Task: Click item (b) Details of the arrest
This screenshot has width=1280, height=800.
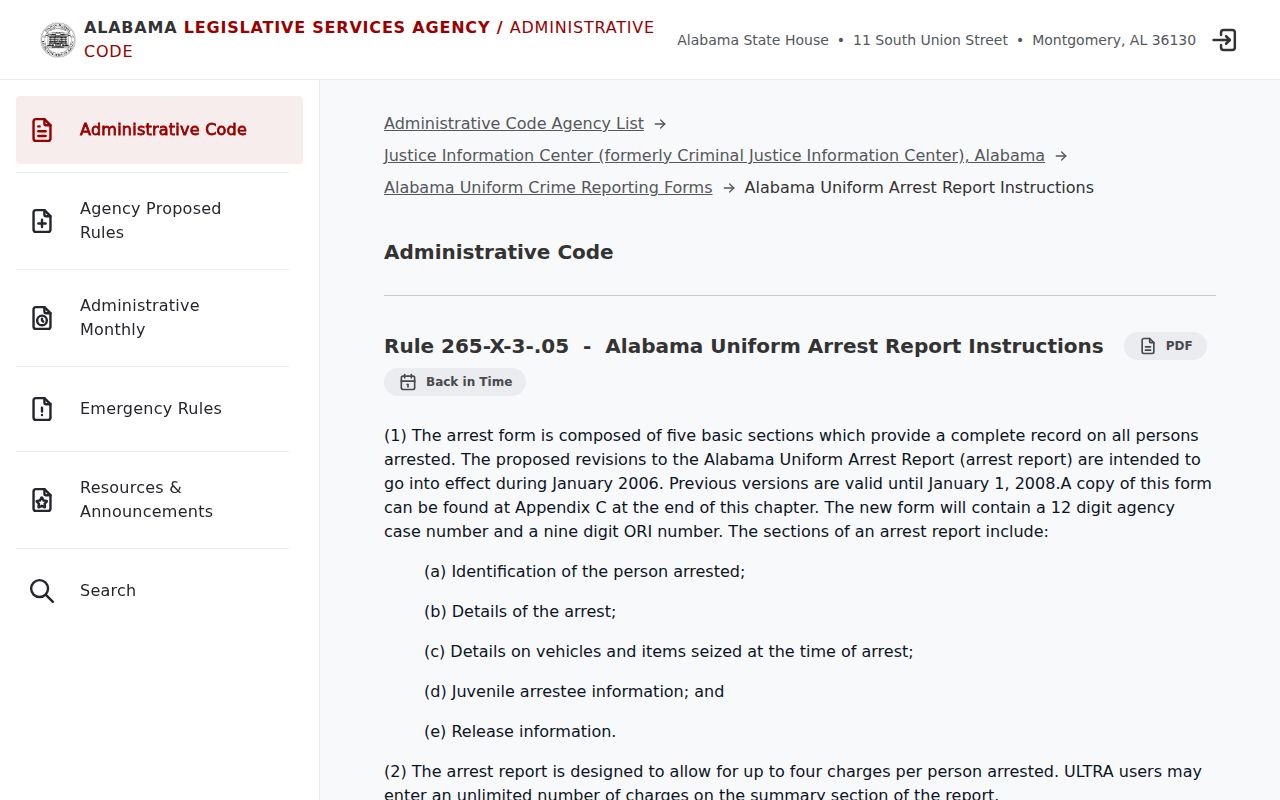Action: (x=520, y=612)
